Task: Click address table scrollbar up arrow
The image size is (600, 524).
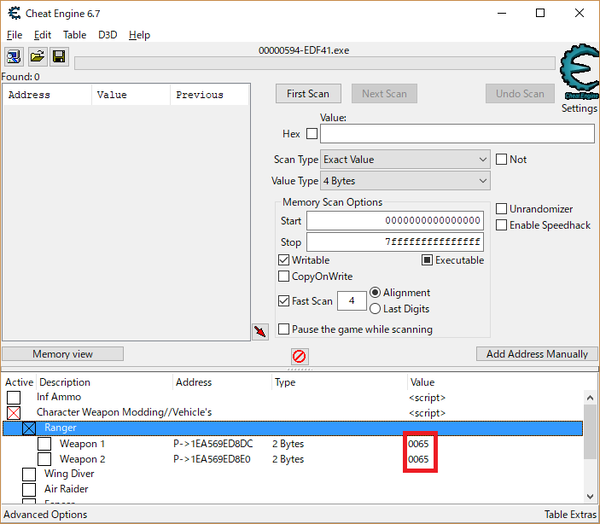Action: click(x=590, y=398)
